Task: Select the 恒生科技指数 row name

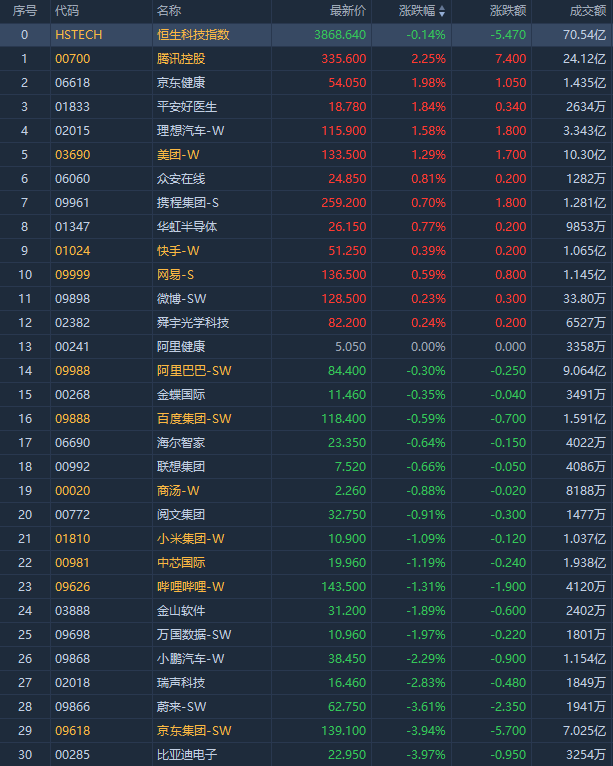Action: click(x=193, y=35)
